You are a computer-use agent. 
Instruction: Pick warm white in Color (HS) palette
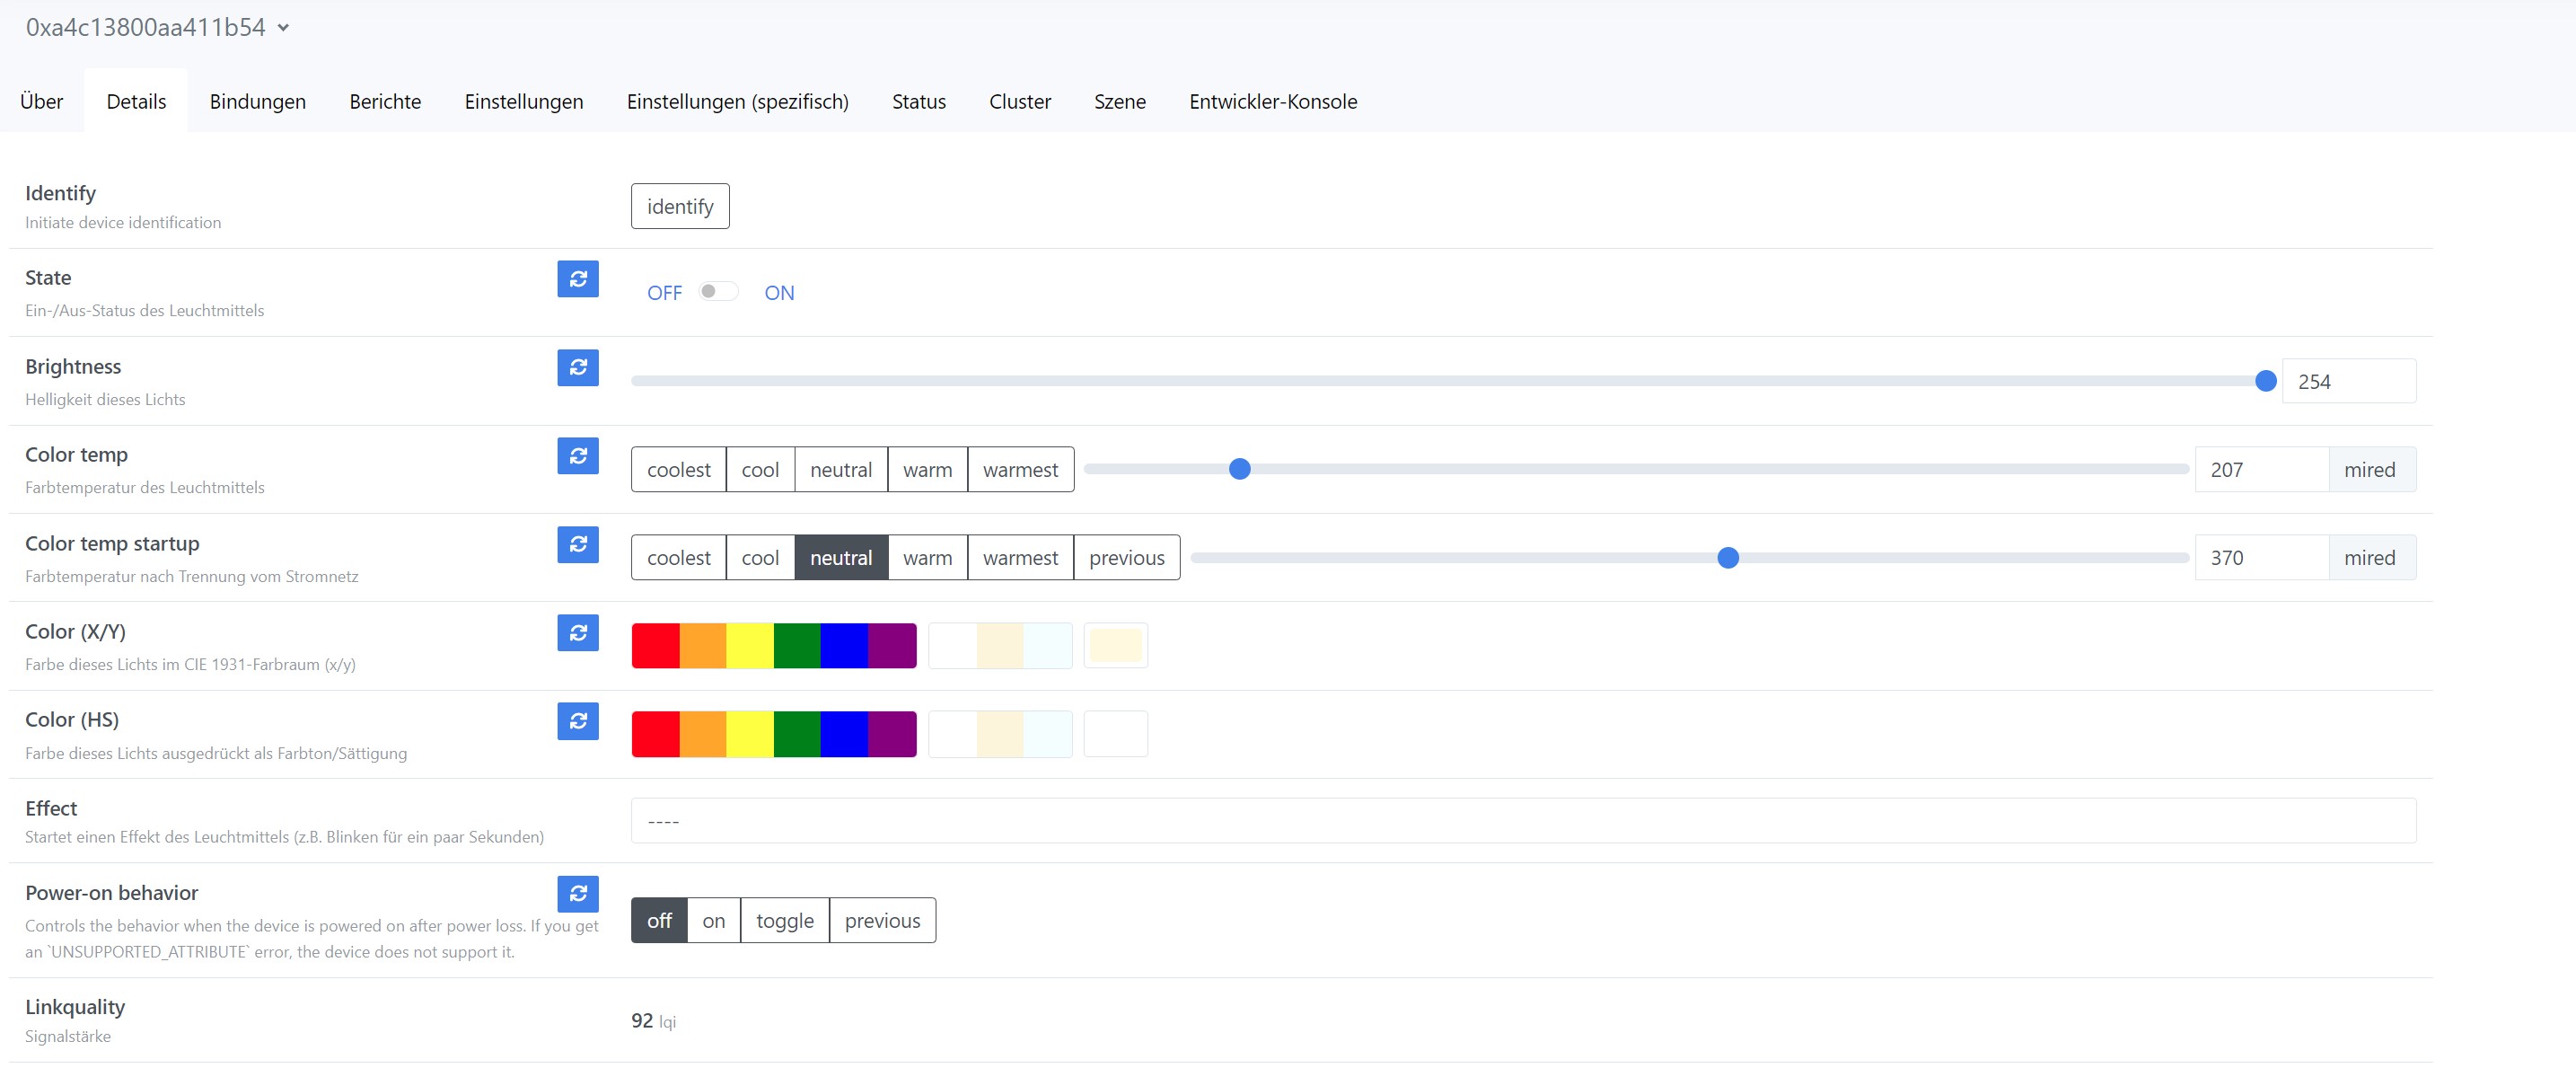click(x=1000, y=734)
